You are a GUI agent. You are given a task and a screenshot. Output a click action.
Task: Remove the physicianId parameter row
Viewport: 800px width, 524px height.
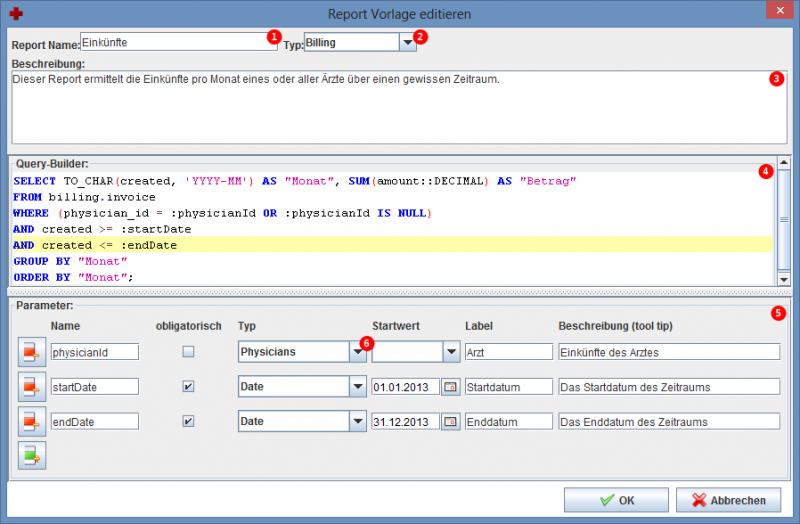31,352
